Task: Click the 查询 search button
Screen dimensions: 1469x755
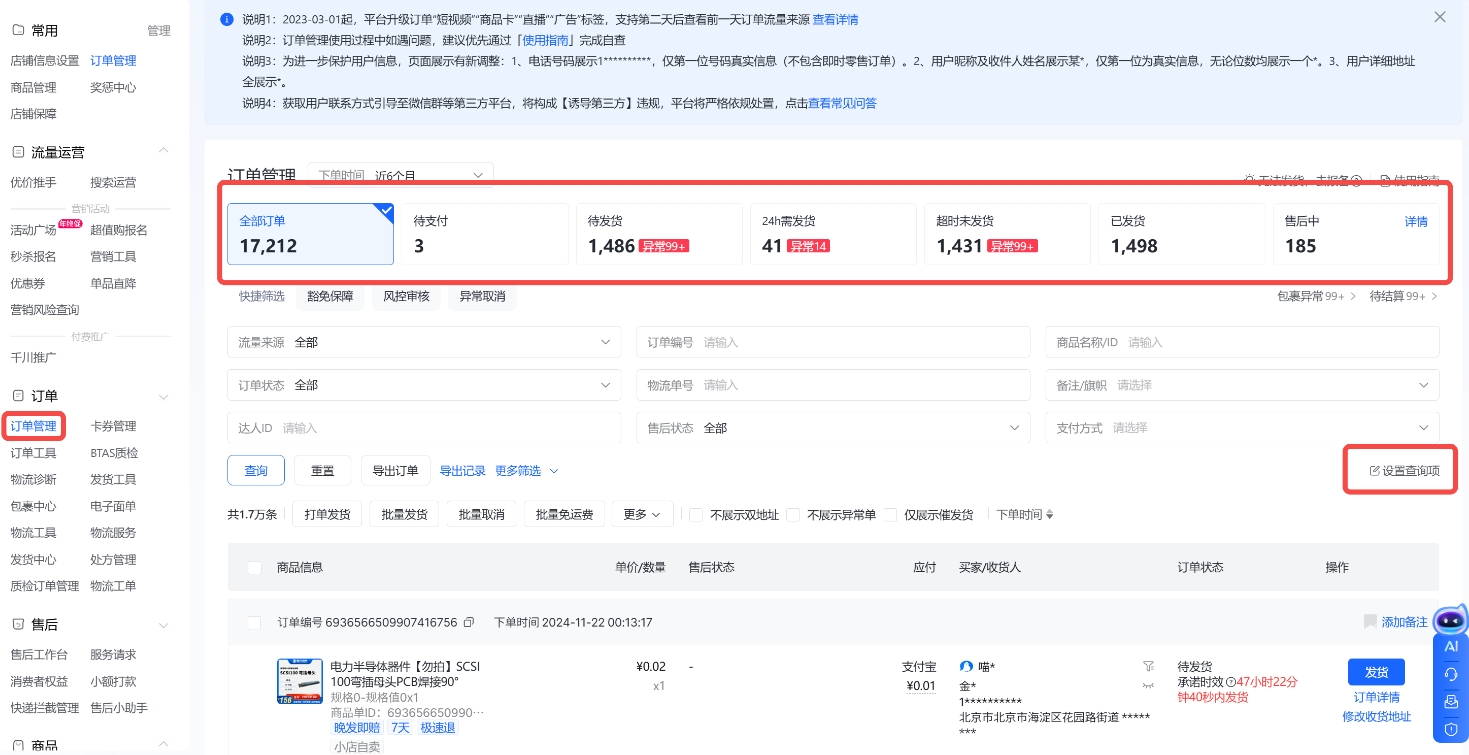Action: (x=256, y=471)
